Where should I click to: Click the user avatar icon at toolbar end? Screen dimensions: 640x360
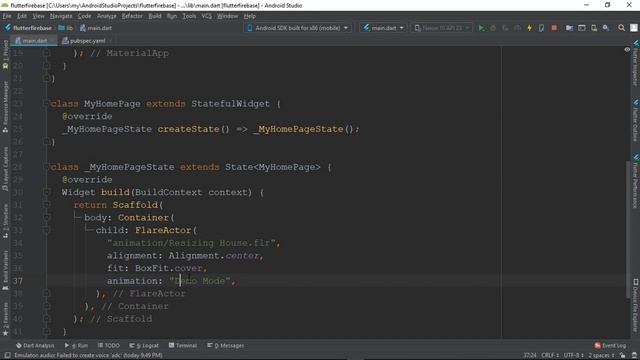633,28
